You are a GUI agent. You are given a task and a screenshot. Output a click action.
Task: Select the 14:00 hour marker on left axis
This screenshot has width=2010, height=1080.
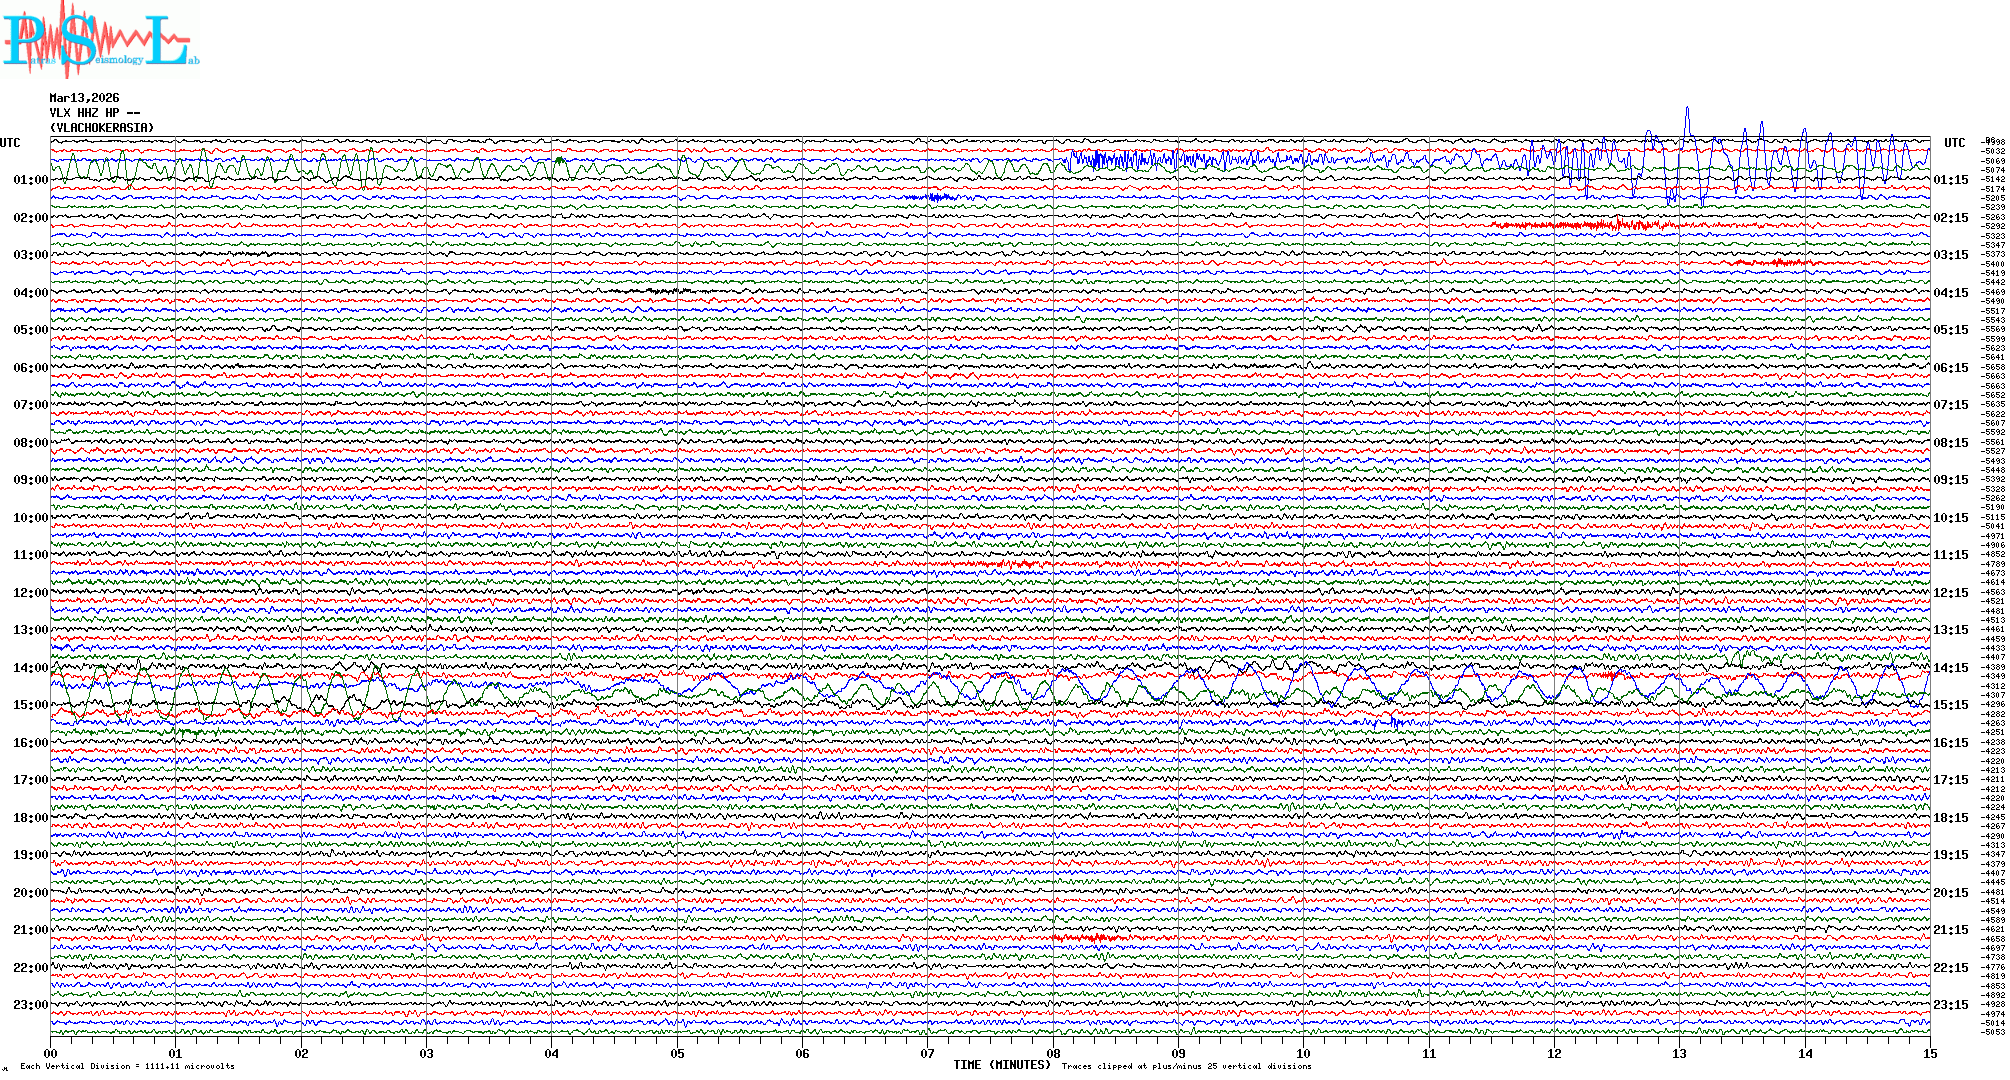(x=30, y=668)
